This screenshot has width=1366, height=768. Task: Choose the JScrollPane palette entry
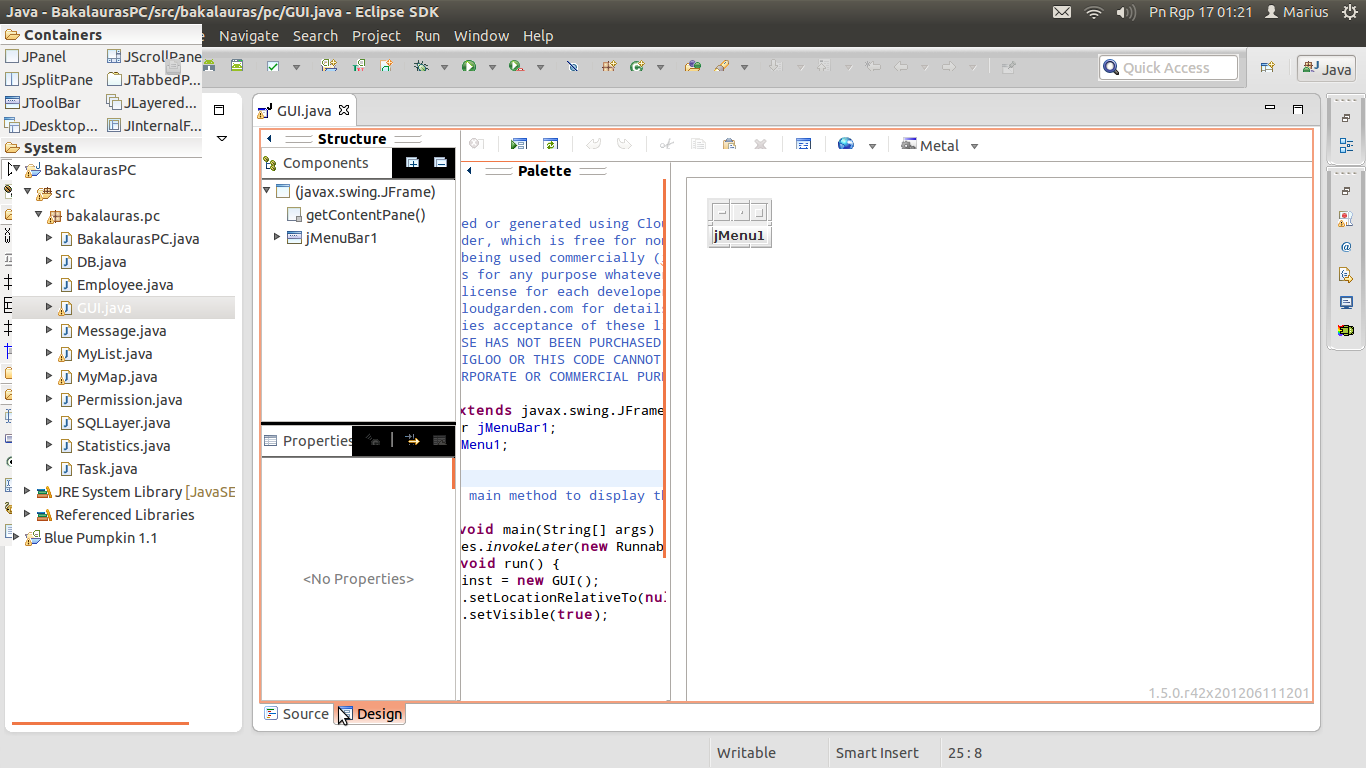[154, 57]
